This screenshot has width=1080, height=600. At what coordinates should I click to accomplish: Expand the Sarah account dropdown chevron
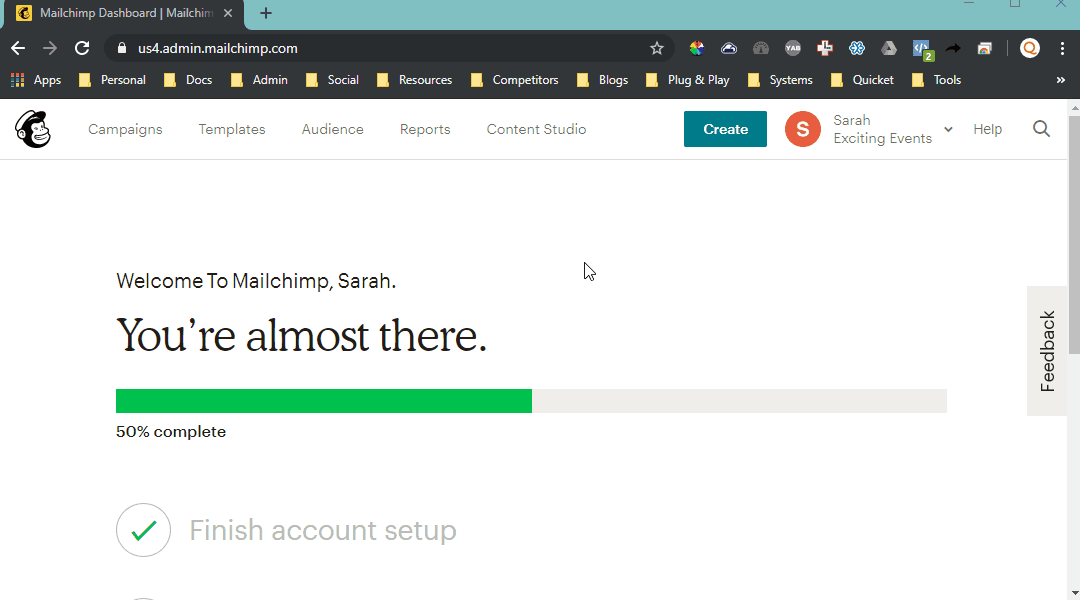(x=948, y=129)
